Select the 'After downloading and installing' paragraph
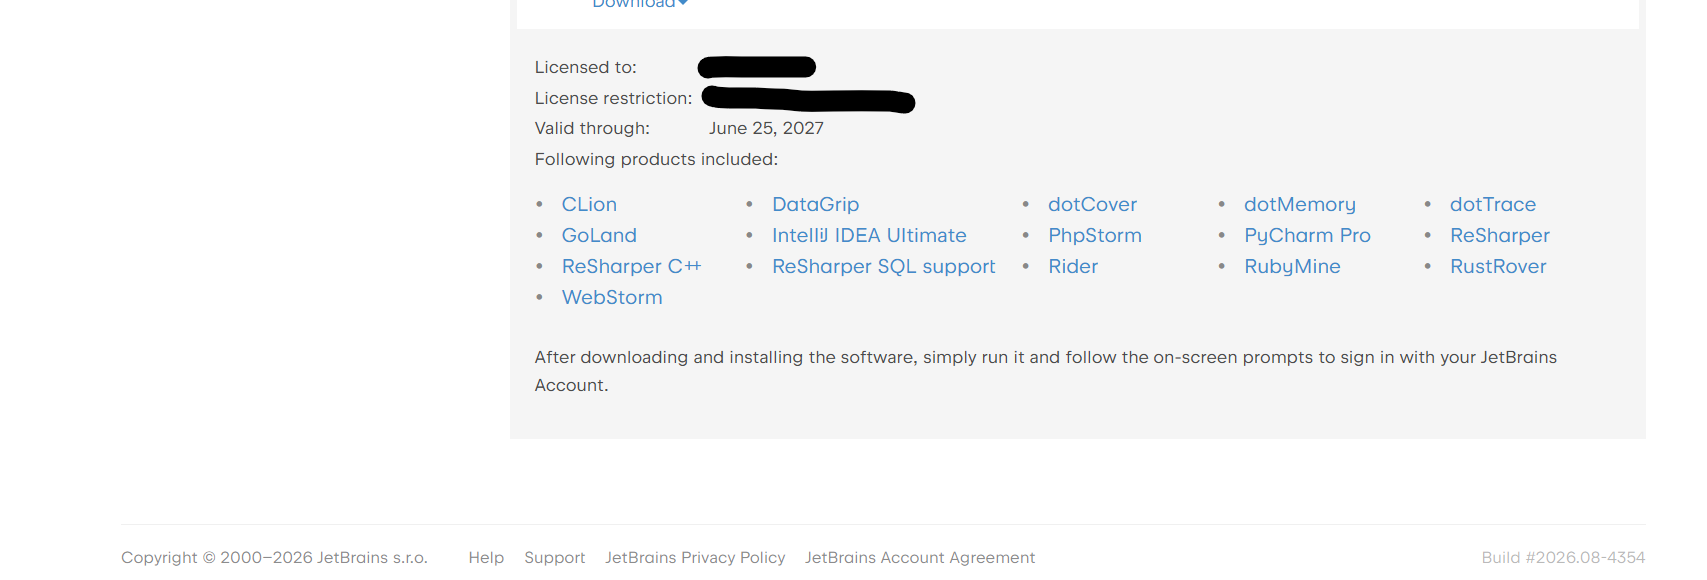 pyautogui.click(x=1045, y=371)
